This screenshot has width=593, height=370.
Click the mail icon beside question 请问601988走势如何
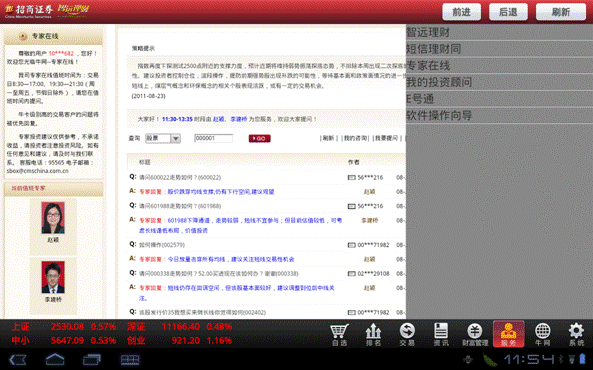pyautogui.click(x=351, y=206)
